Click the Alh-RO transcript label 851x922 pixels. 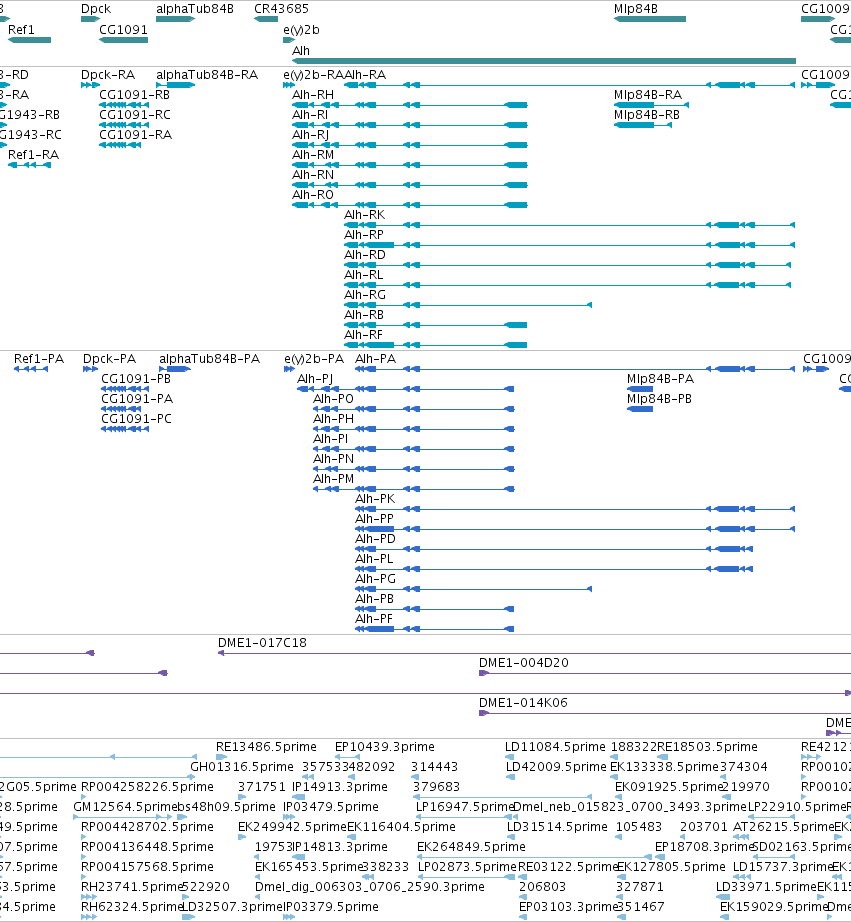tap(313, 195)
